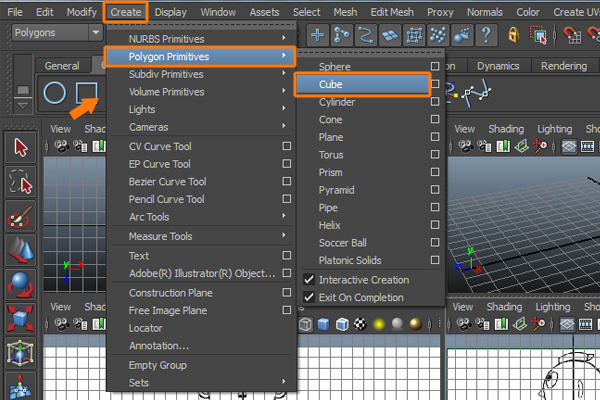The image size is (600, 400).
Task: Click the NURBS square shelf icon
Action: [x=87, y=93]
